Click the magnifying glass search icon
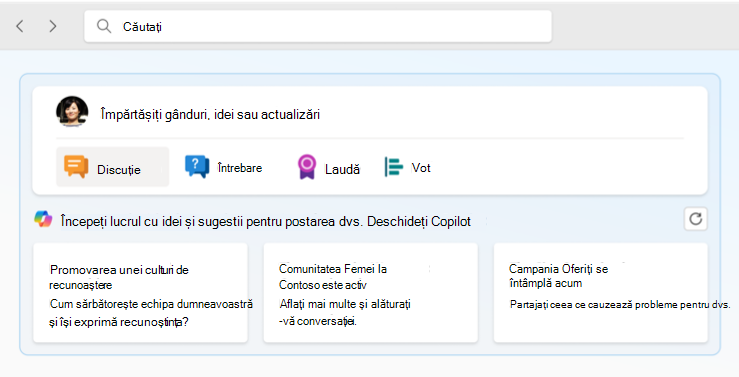 coord(104,26)
